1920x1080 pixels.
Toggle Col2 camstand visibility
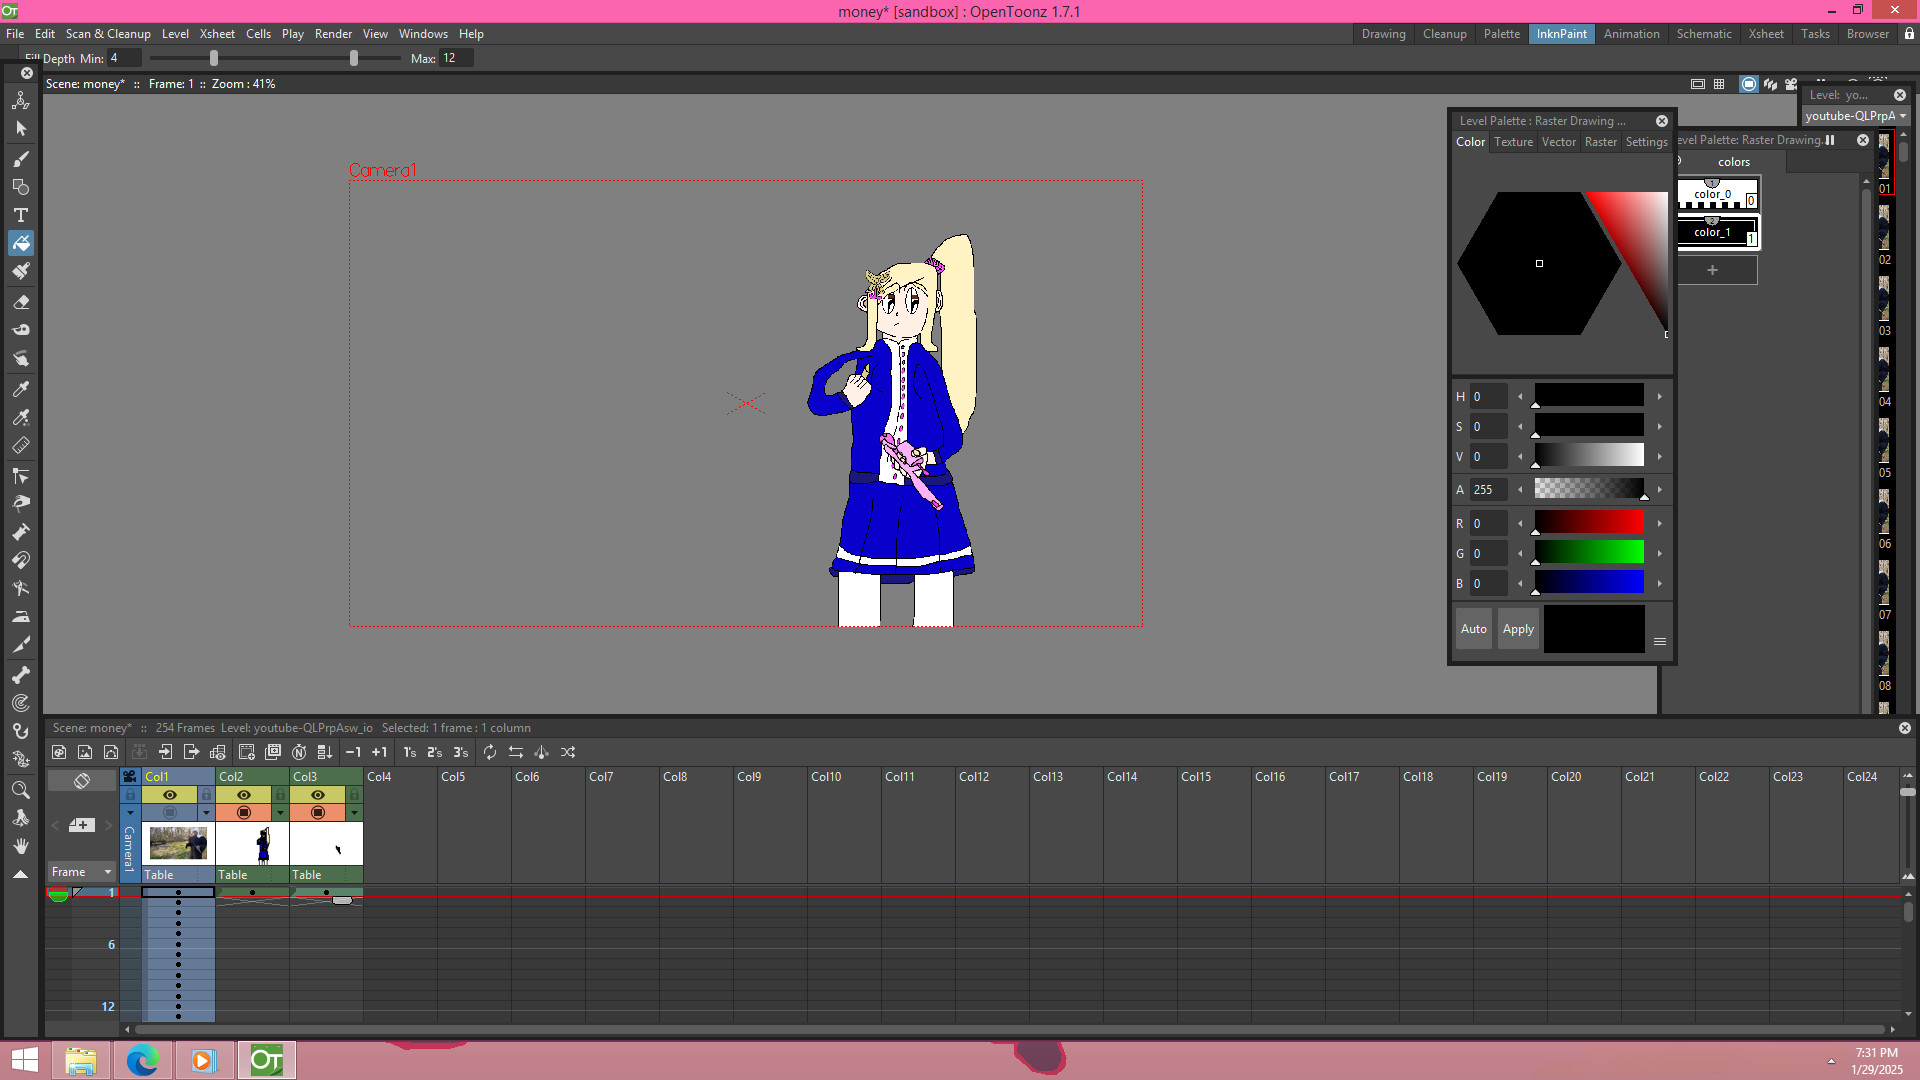coord(244,813)
